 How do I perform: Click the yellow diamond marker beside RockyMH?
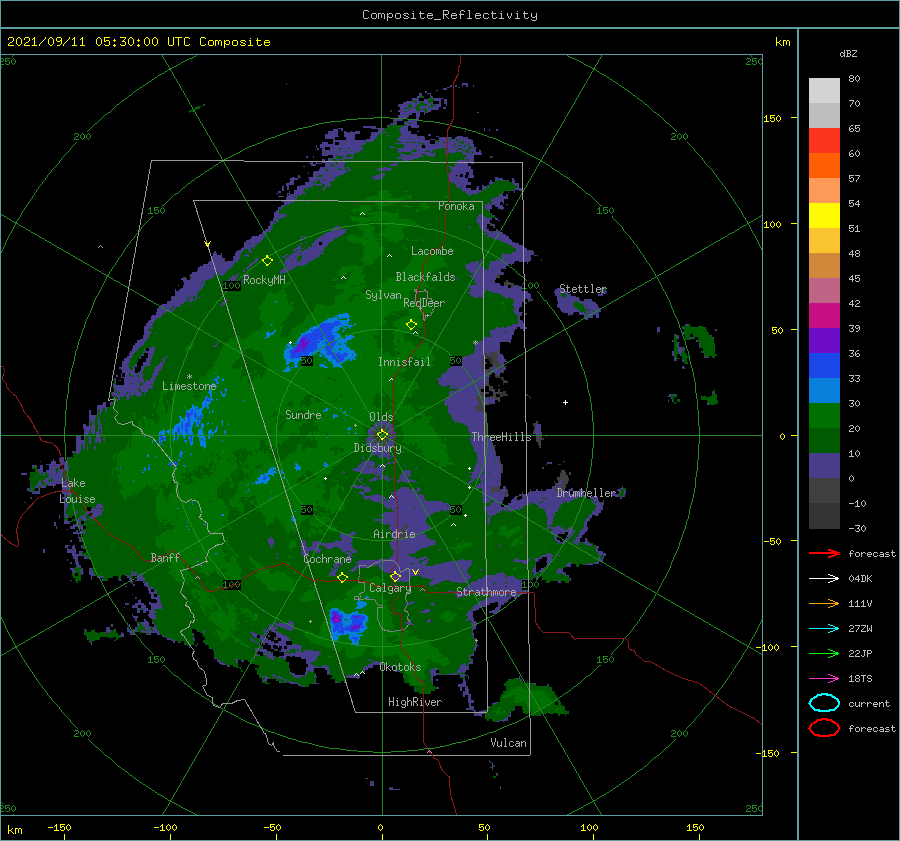(267, 261)
